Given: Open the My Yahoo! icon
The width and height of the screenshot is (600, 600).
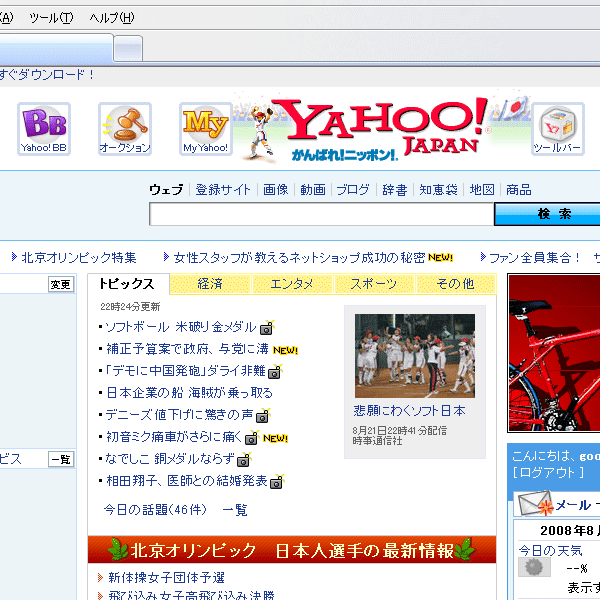Looking at the screenshot, I should point(206,129).
